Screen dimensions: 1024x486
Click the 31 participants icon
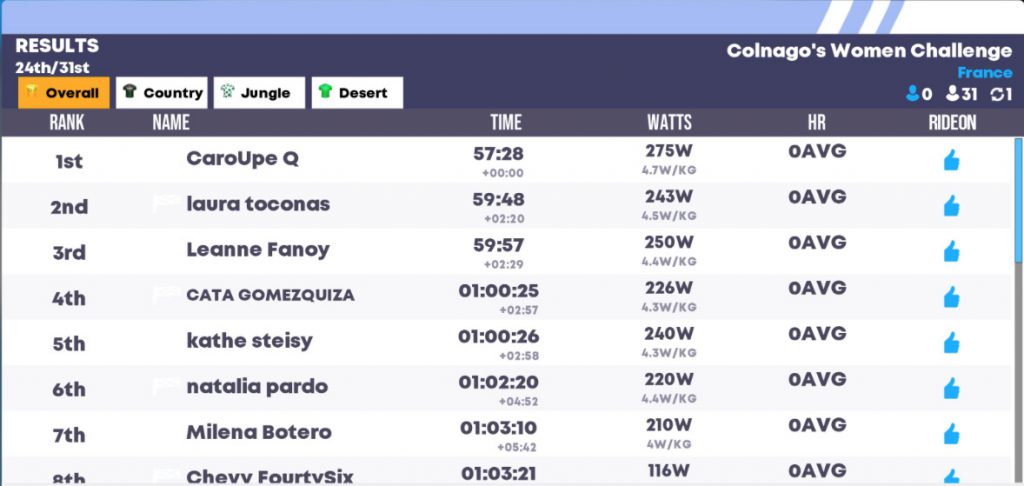[x=953, y=95]
